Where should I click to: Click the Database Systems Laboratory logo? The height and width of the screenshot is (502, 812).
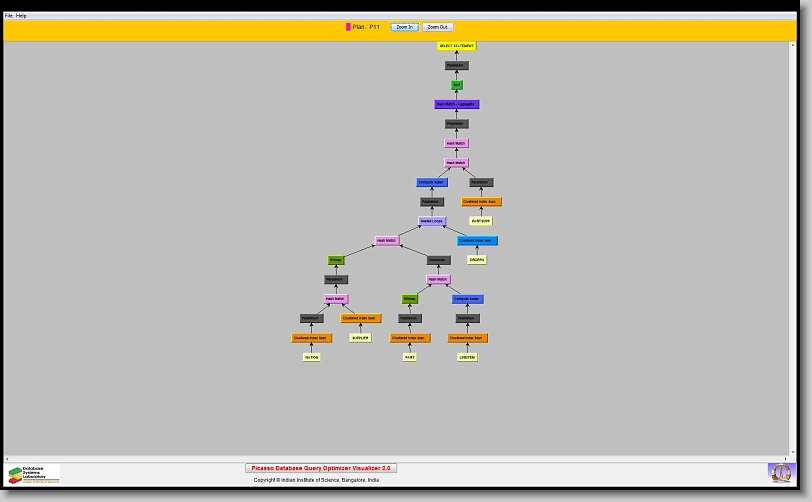[x=34, y=474]
